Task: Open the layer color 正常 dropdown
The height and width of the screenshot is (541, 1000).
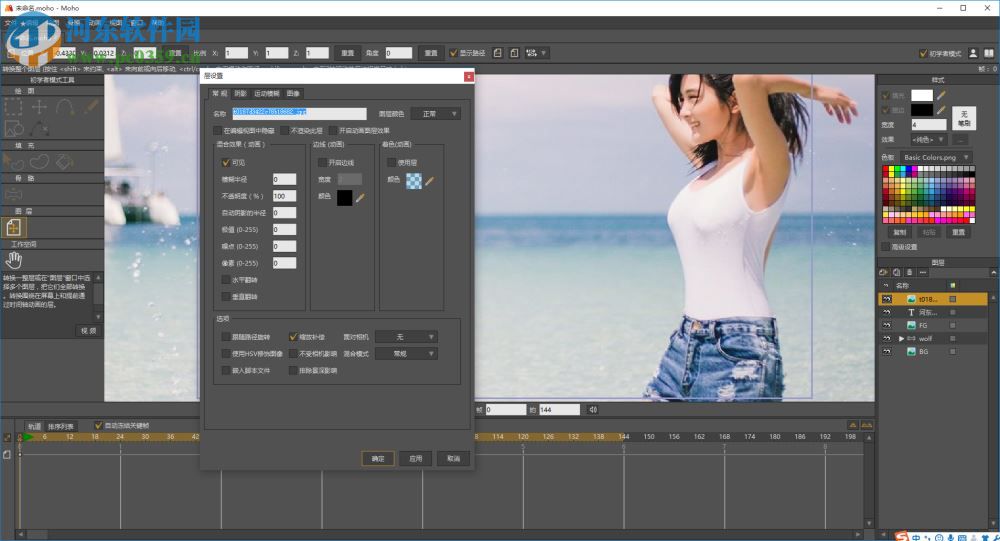Action: coord(436,114)
